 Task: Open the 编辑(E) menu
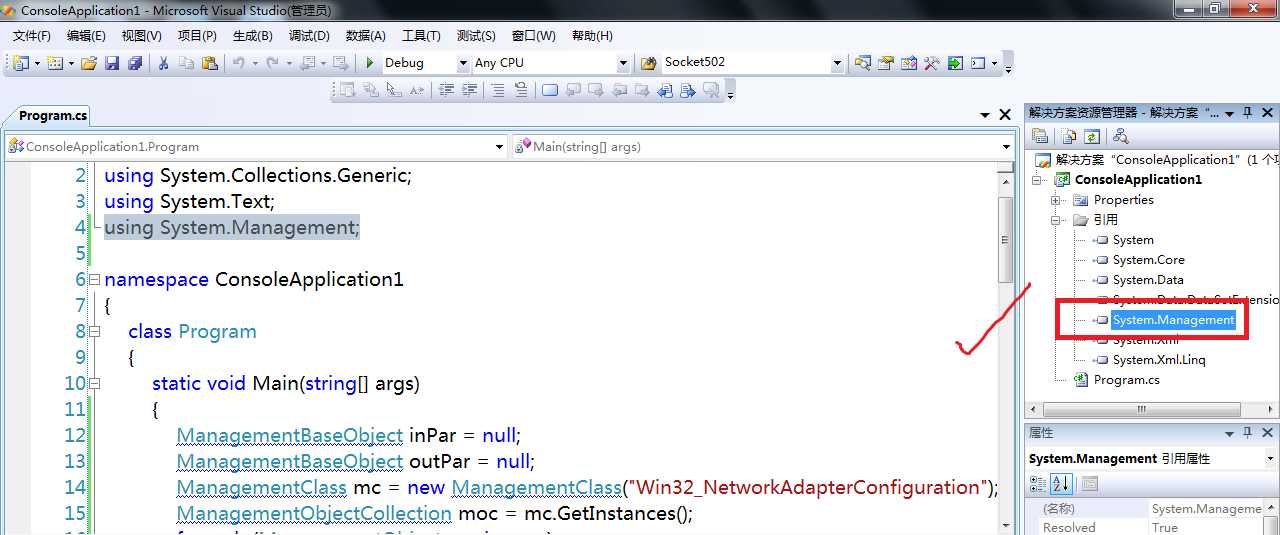tap(86, 36)
